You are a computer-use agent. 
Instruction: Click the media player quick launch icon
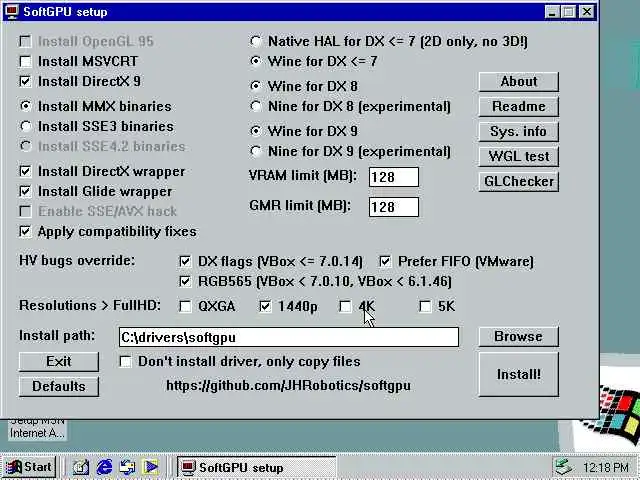[151, 467]
